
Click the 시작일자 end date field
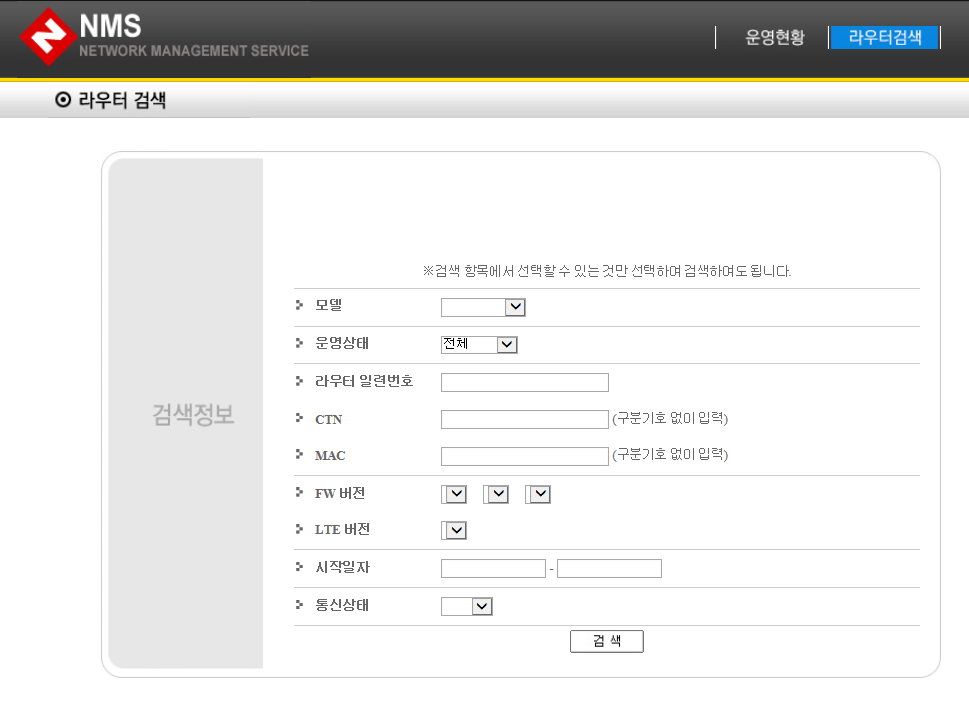609,568
